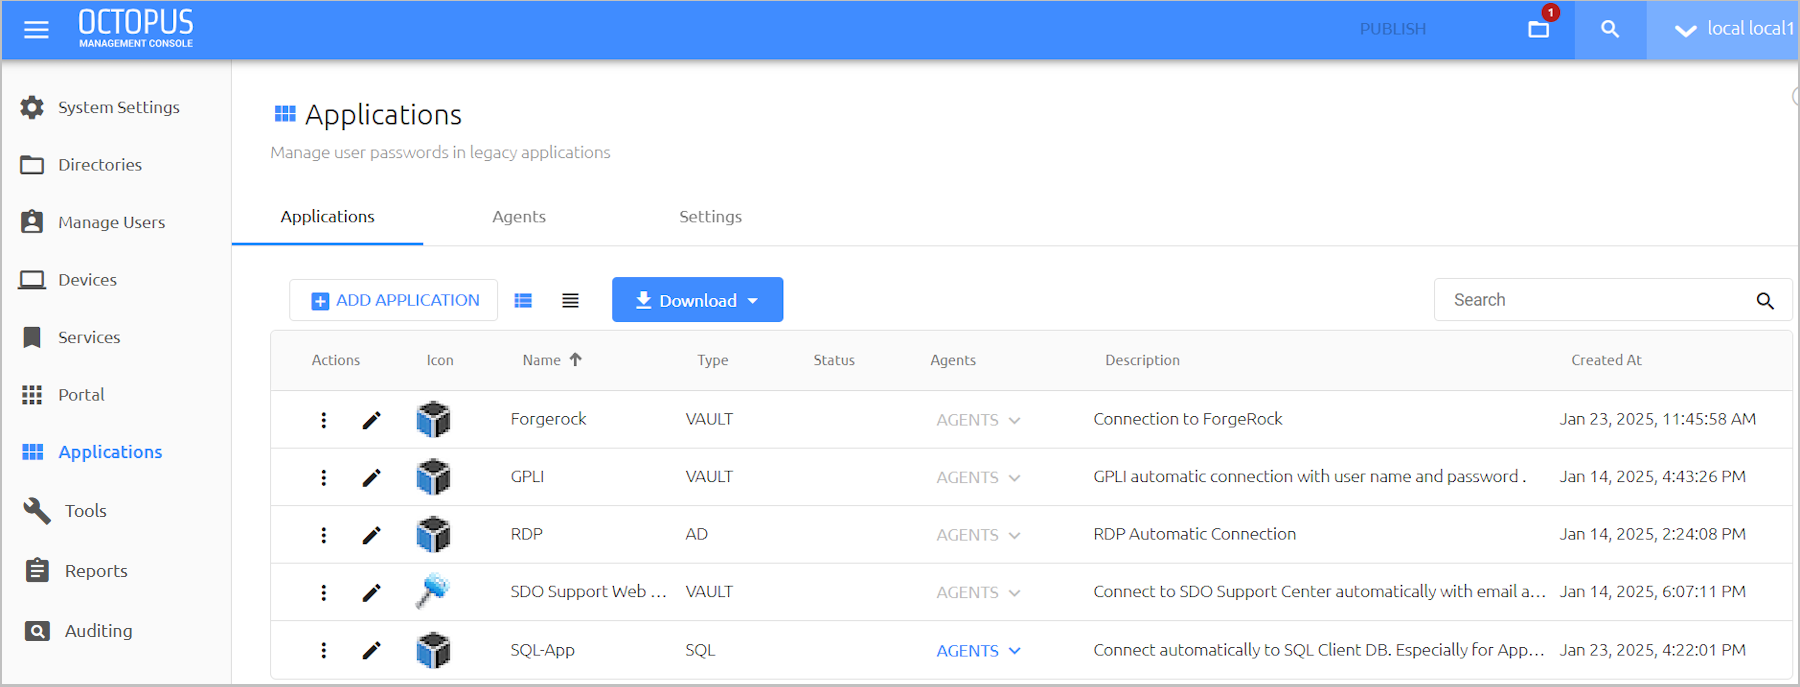Expand AGENTS dropdown for GPLI
Image resolution: width=1800 pixels, height=687 pixels.
tap(978, 477)
